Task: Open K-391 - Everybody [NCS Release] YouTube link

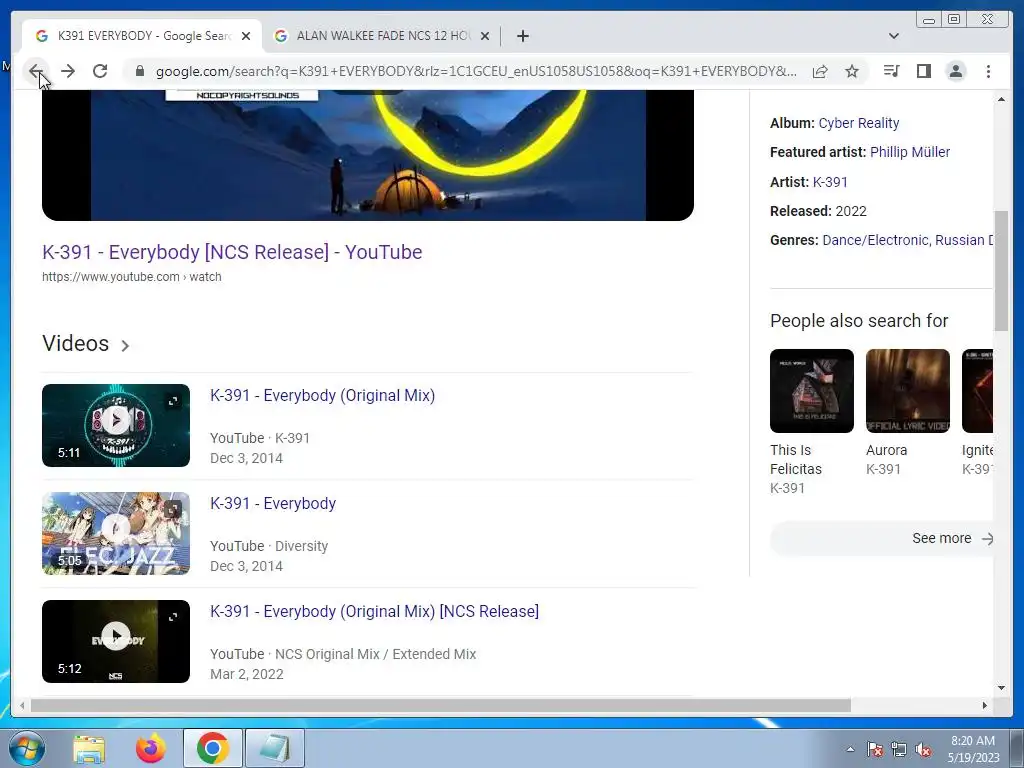Action: [x=232, y=252]
